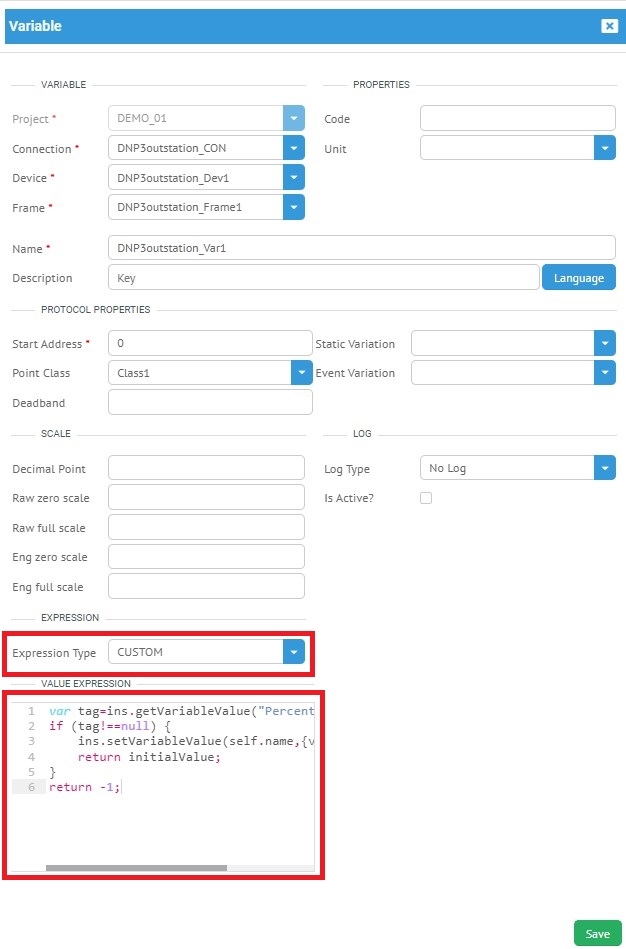626x949 pixels.
Task: Click the Name input field
Action: coord(360,248)
